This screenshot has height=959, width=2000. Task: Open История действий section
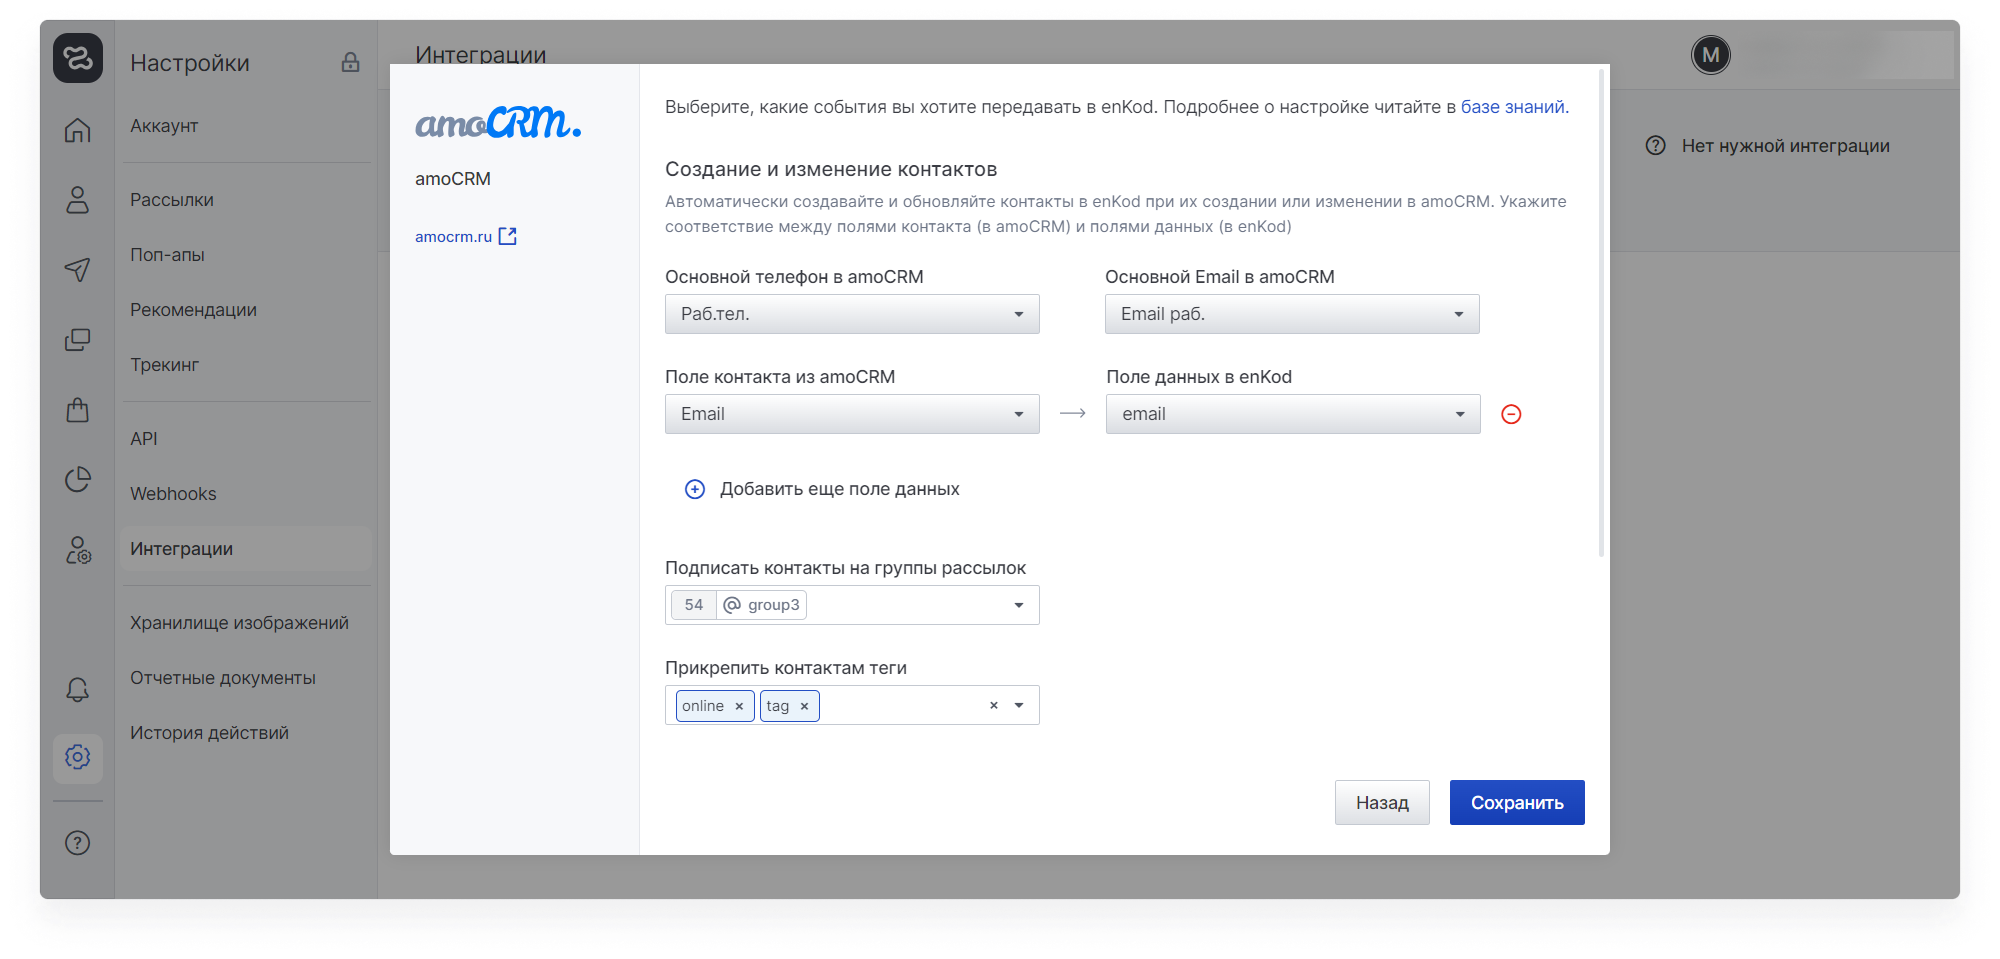tap(209, 733)
